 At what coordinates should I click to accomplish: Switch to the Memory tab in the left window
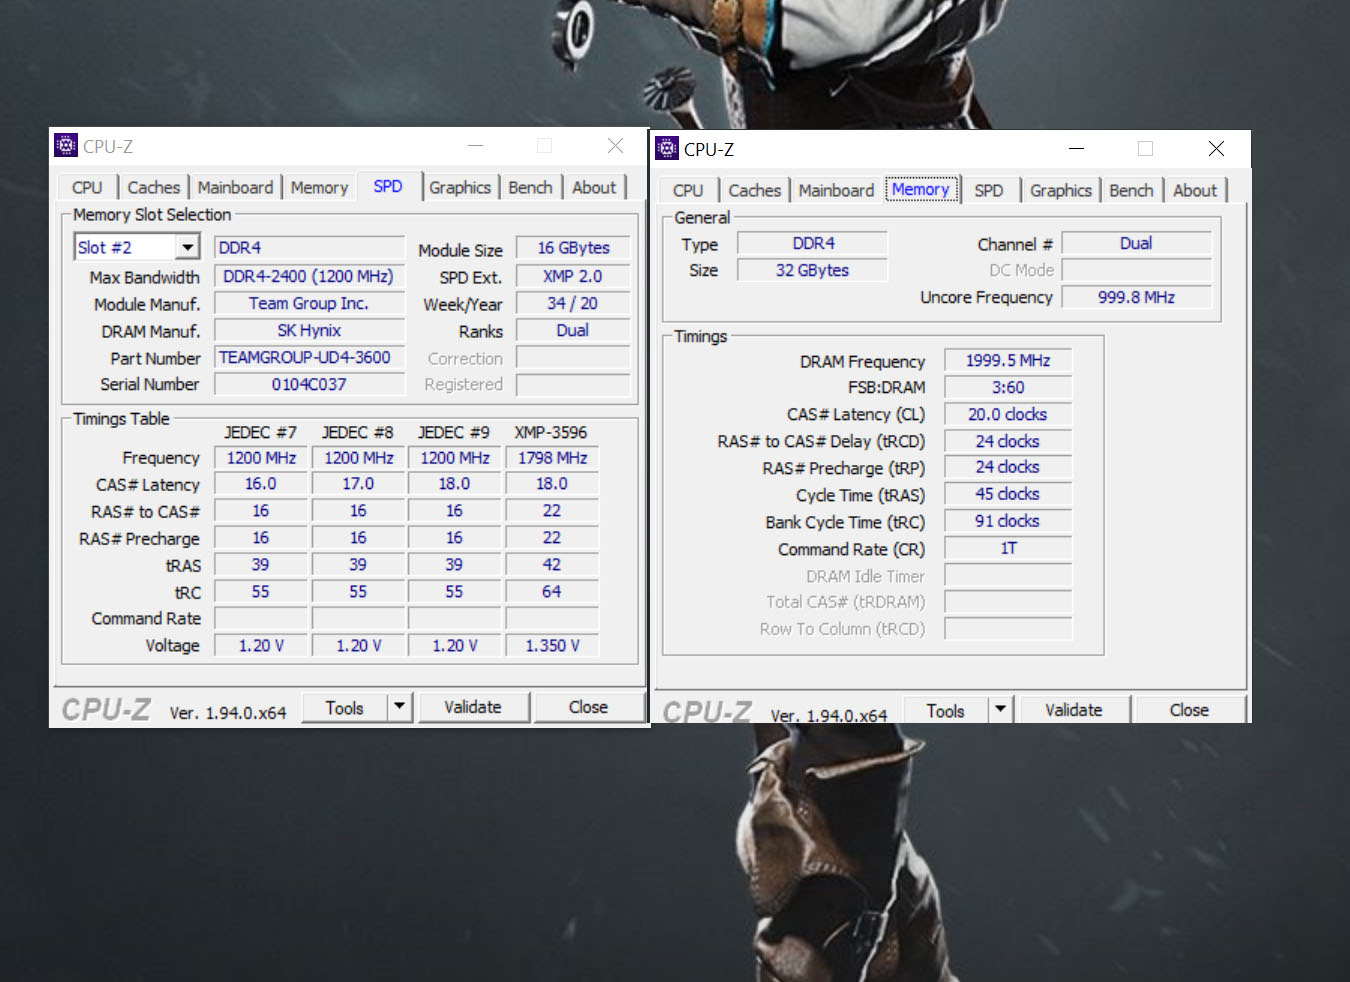(319, 187)
